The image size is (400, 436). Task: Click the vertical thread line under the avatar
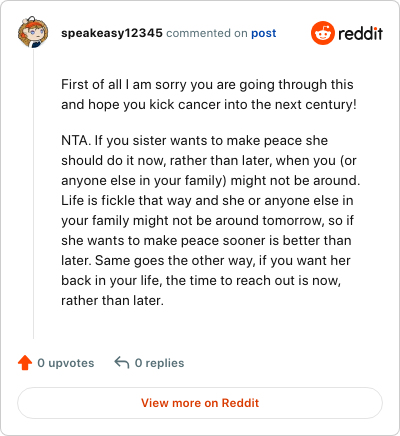(x=33, y=193)
